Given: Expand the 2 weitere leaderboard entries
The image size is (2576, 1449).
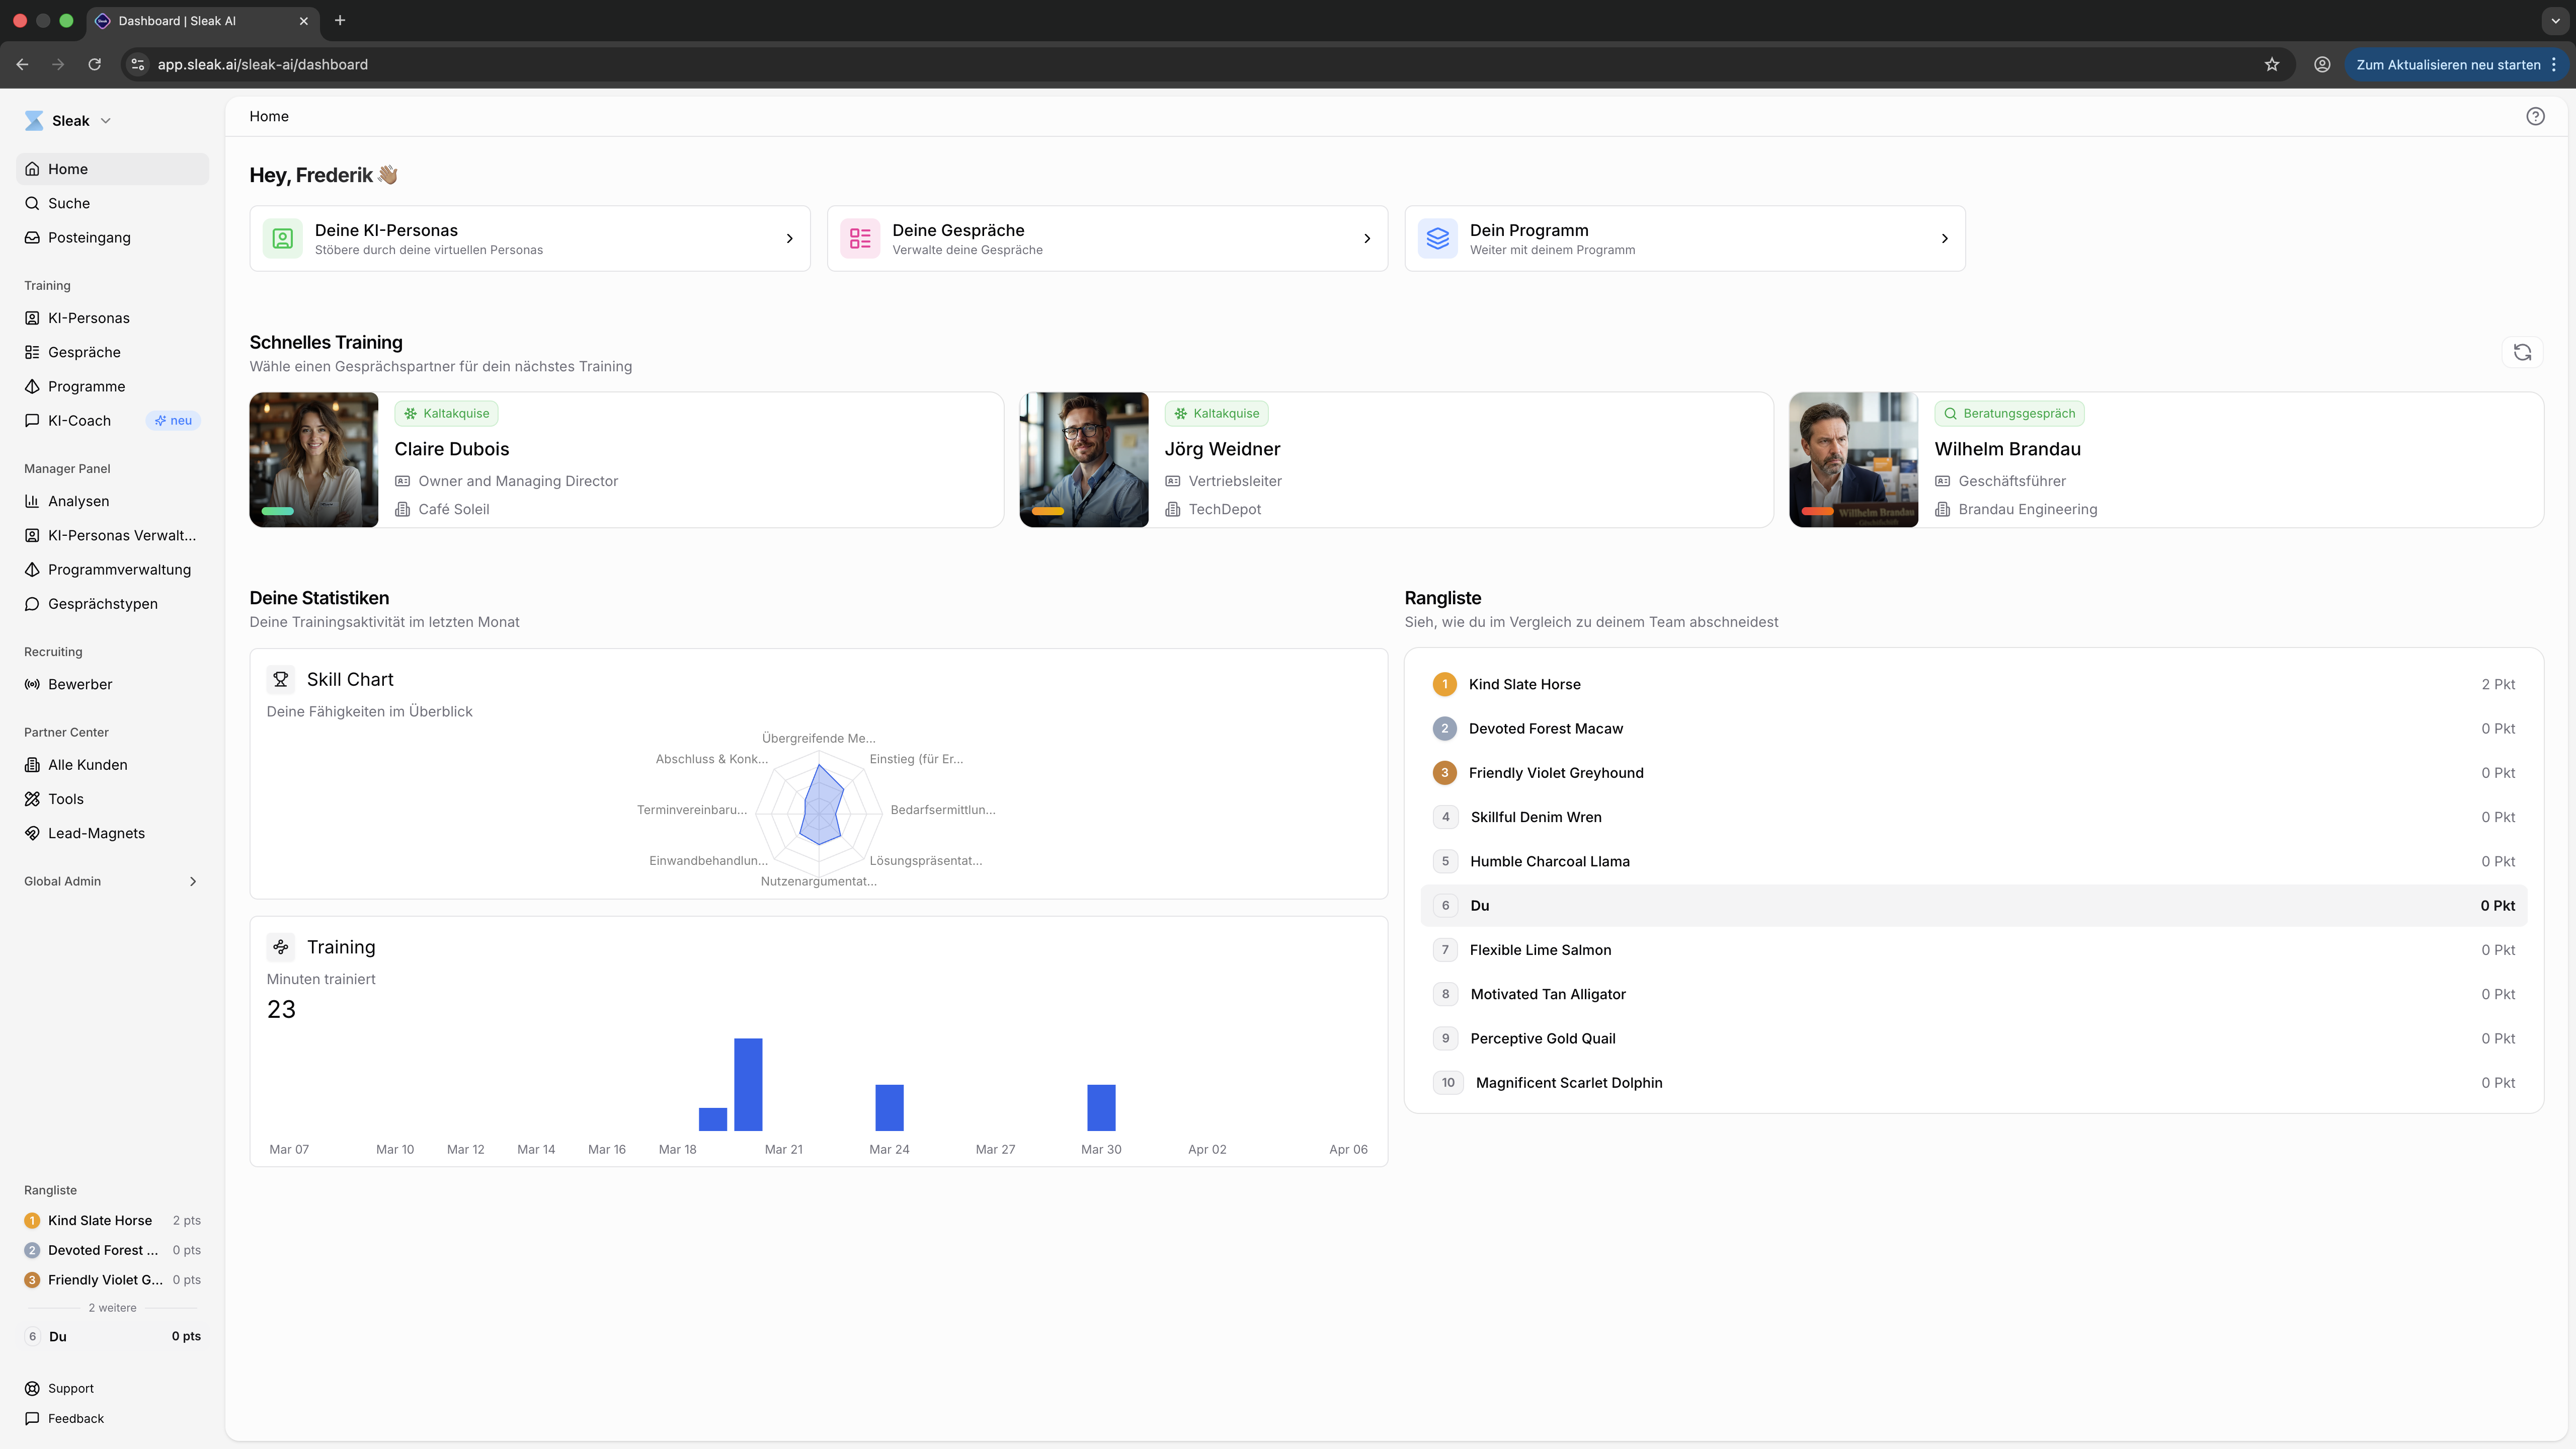Looking at the screenshot, I should [112, 1308].
